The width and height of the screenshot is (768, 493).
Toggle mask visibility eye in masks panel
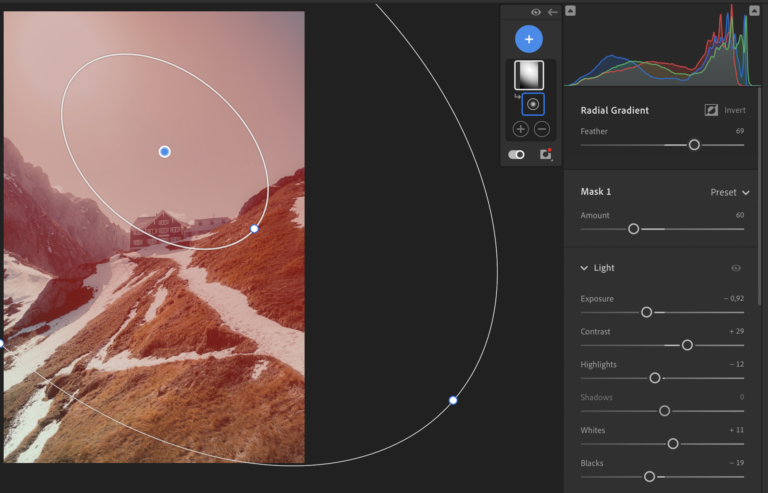[536, 12]
